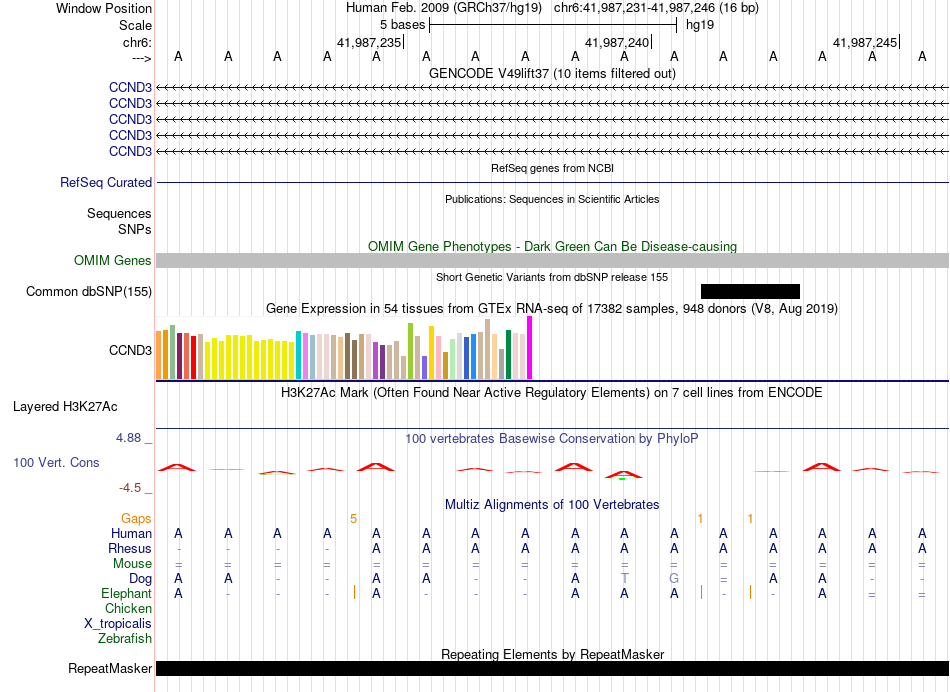
Task: Select the topmost CCND3 transcript label
Action: [x=130, y=87]
